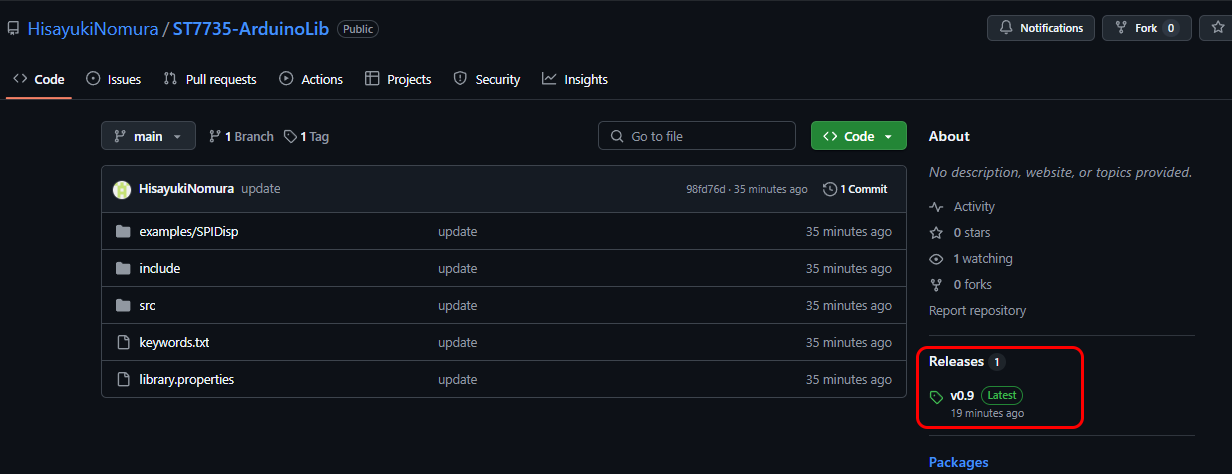Open update commit for src row
This screenshot has width=1232, height=474.
[x=458, y=305]
